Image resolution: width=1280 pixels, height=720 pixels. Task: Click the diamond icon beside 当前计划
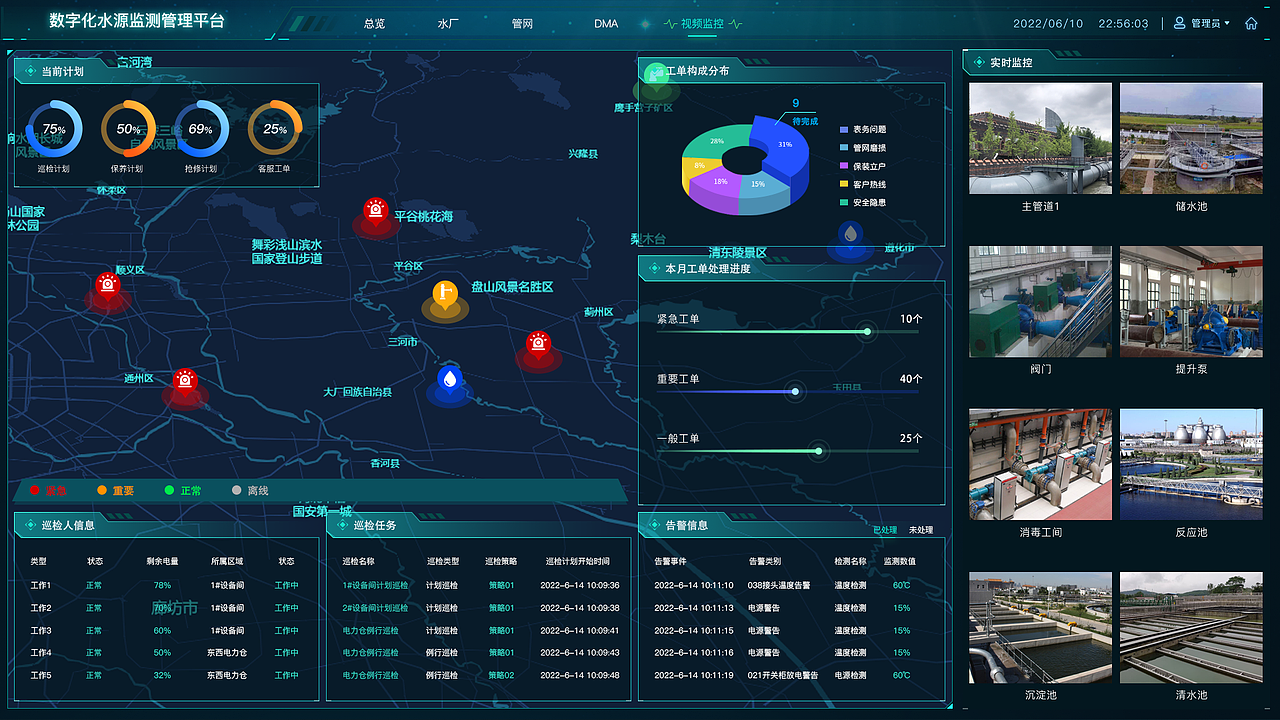pos(30,71)
